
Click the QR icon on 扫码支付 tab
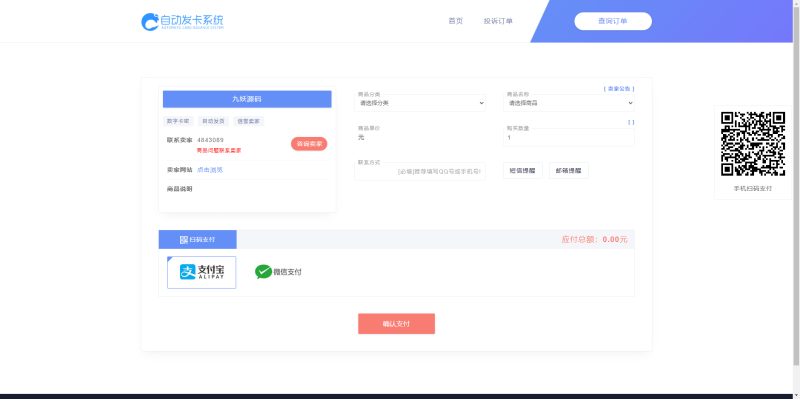point(184,240)
